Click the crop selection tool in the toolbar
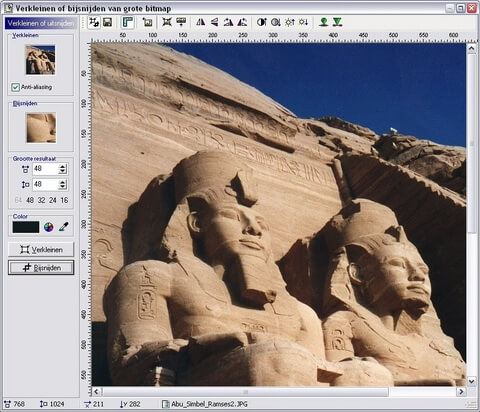 tap(94, 22)
